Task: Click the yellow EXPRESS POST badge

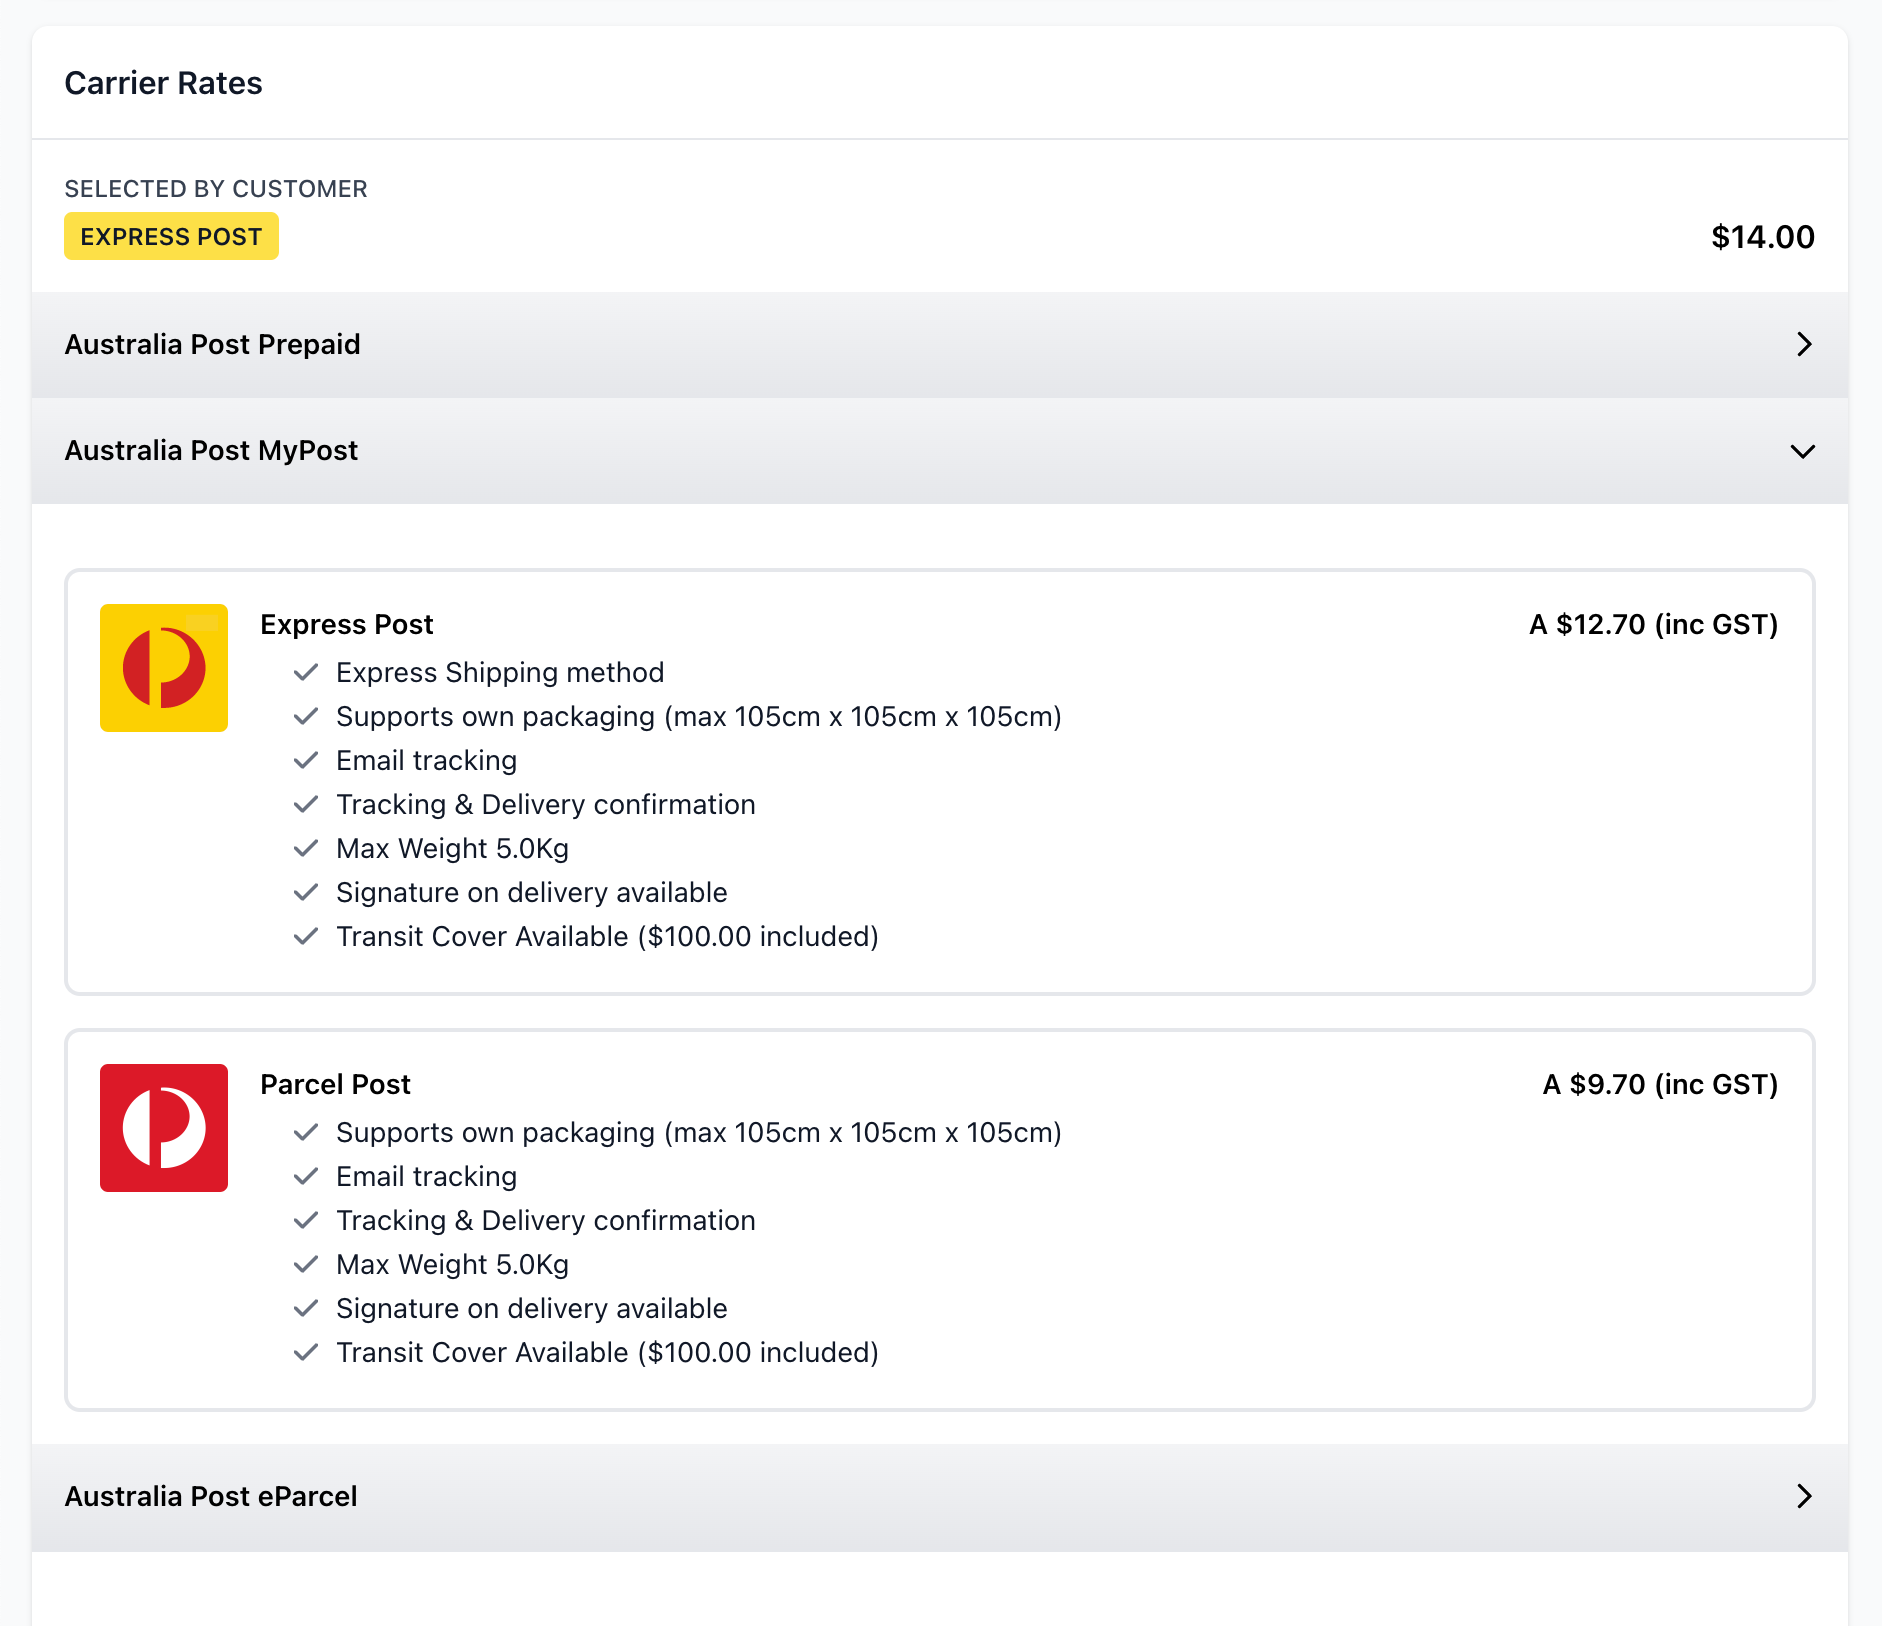Action: (171, 237)
